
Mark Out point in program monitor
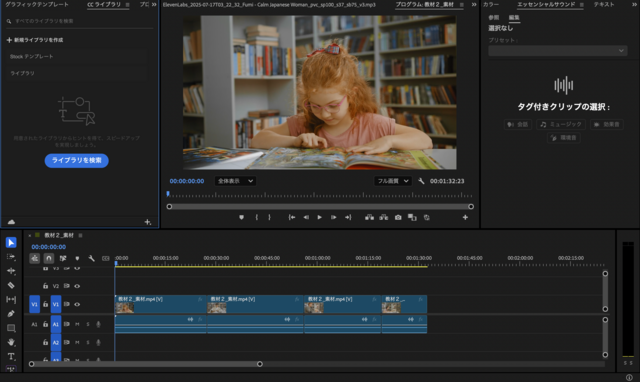269,218
